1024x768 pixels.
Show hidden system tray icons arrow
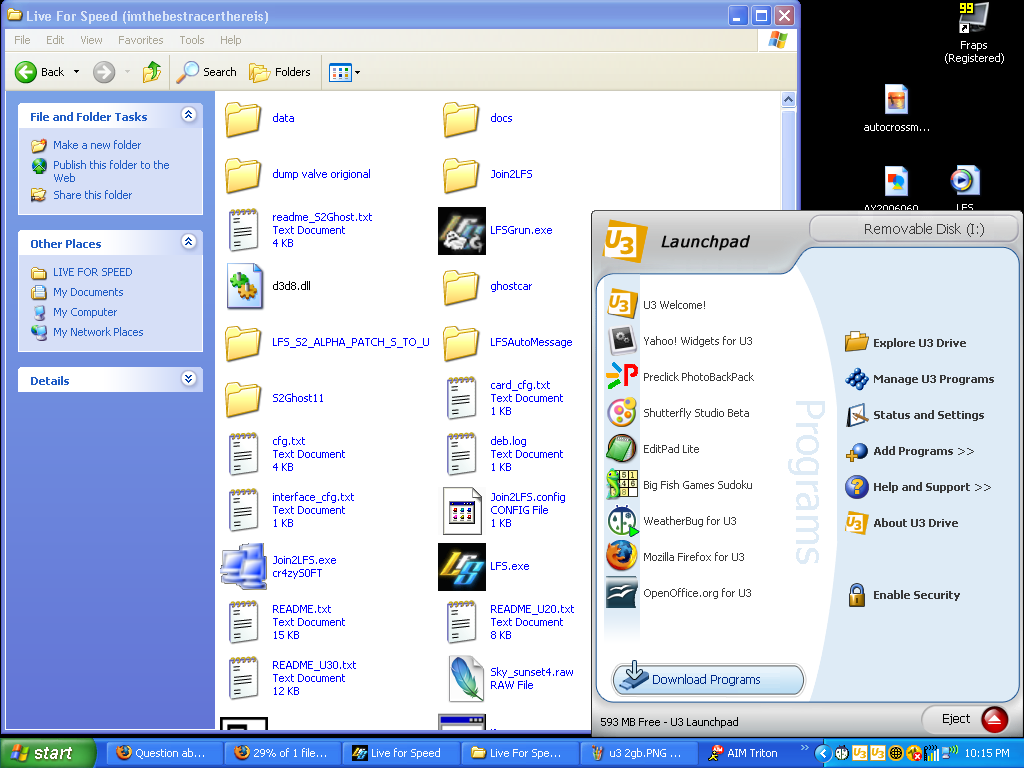click(x=823, y=754)
